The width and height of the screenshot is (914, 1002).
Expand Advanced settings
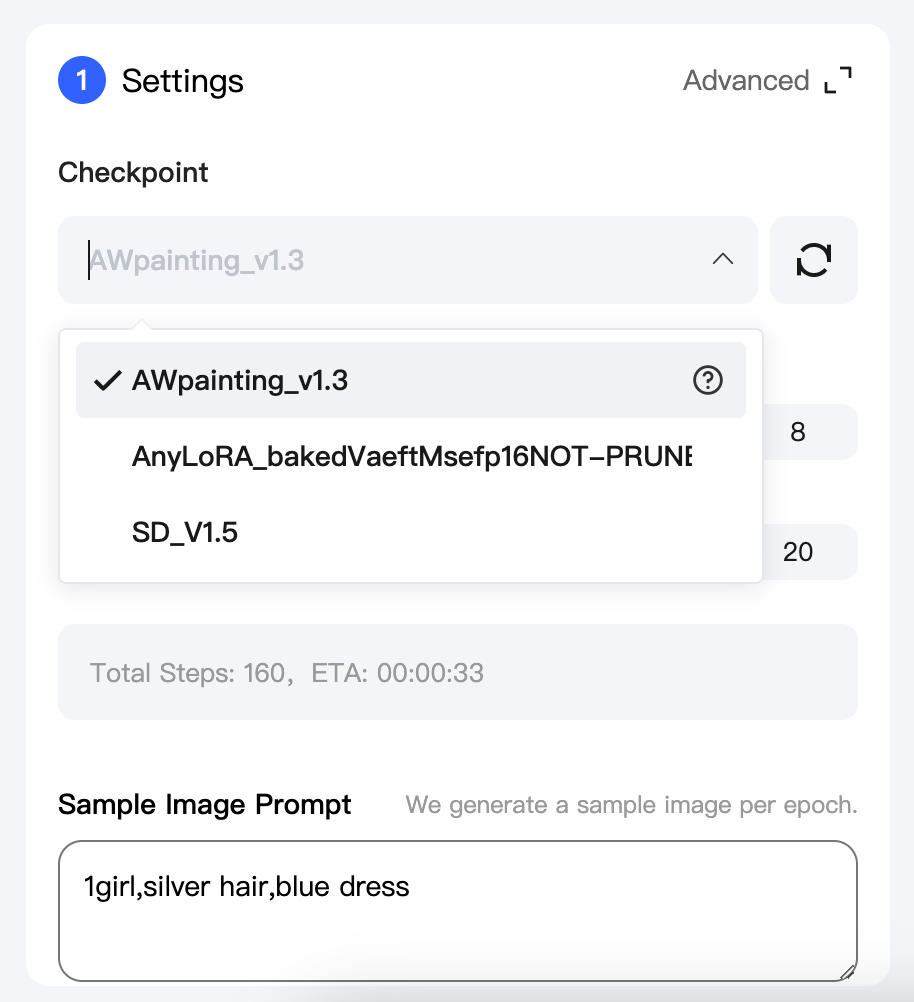tap(747, 80)
